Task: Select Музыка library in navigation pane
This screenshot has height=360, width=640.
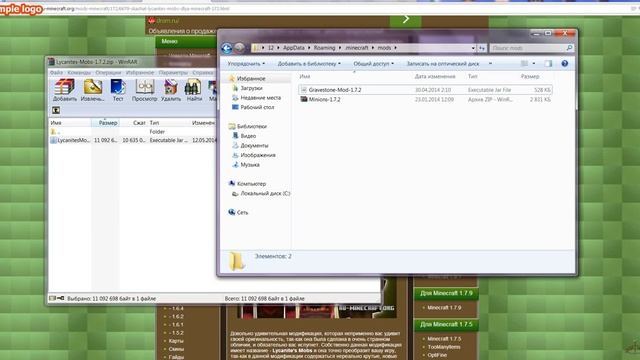Action: (x=250, y=165)
